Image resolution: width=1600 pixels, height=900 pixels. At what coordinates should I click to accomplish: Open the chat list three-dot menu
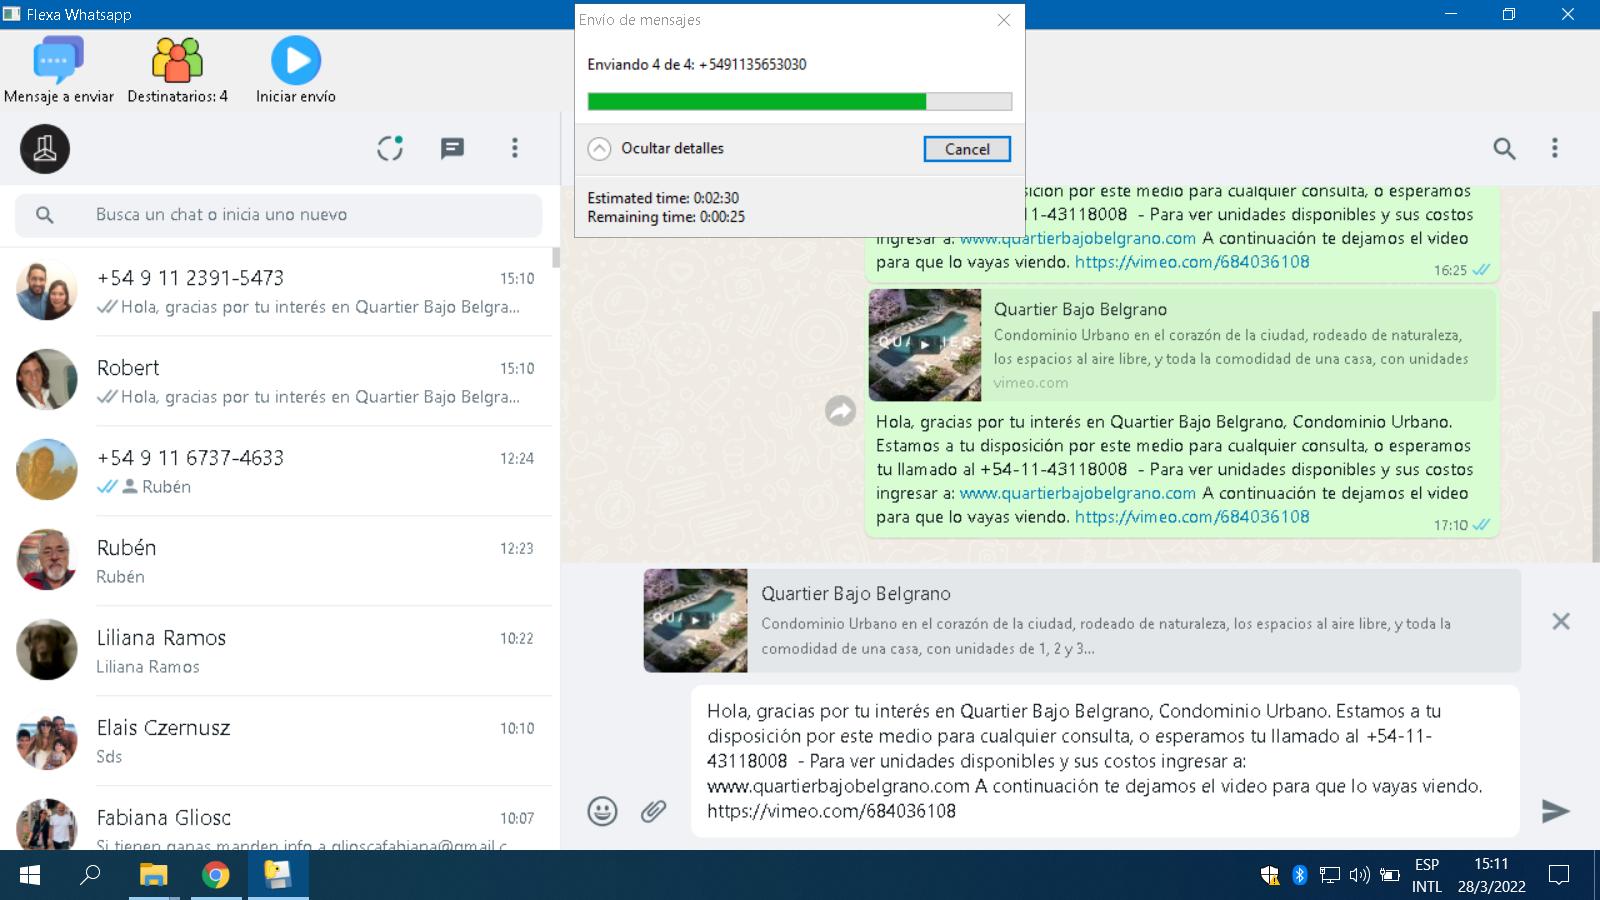click(515, 148)
